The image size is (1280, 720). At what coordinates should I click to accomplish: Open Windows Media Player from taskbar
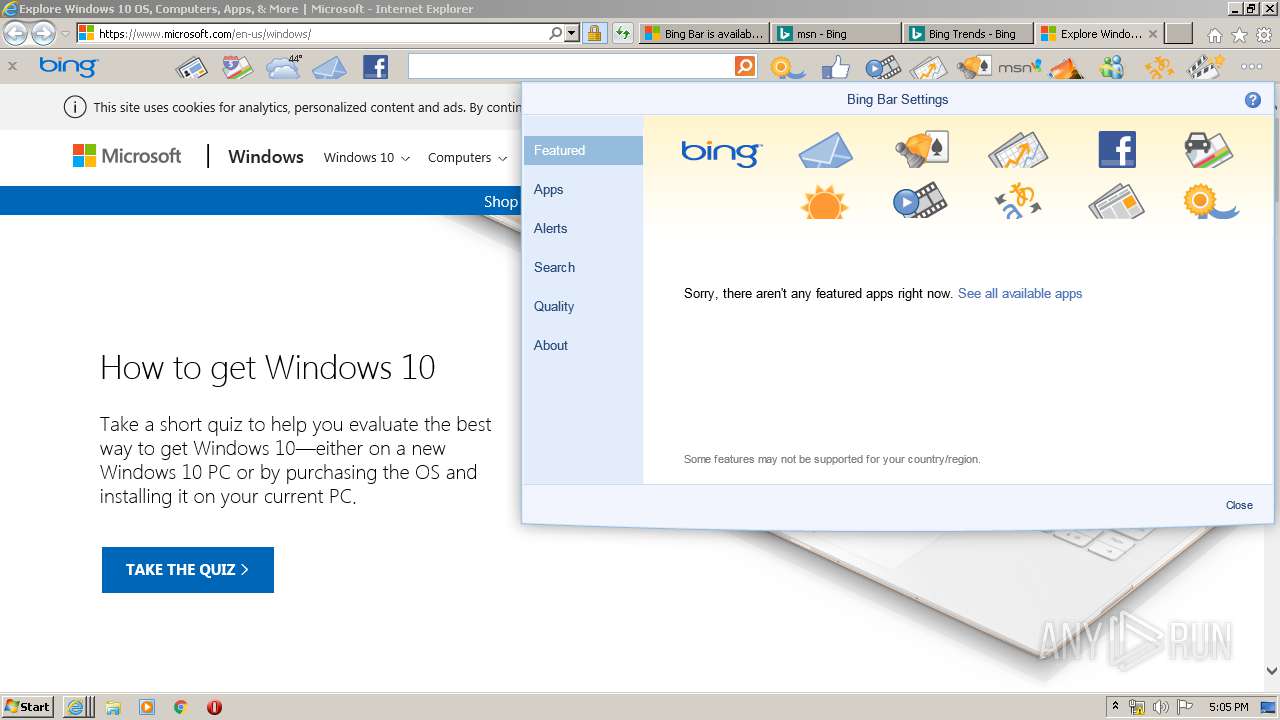tap(147, 707)
